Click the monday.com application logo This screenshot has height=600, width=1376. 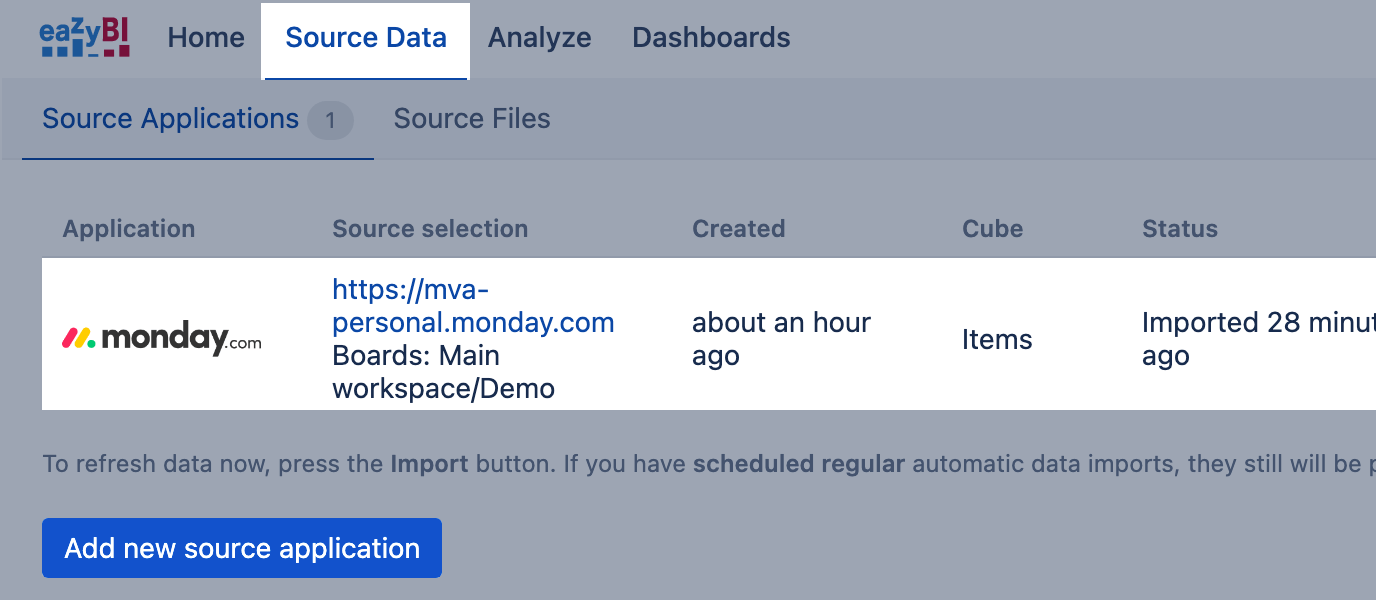(x=161, y=340)
